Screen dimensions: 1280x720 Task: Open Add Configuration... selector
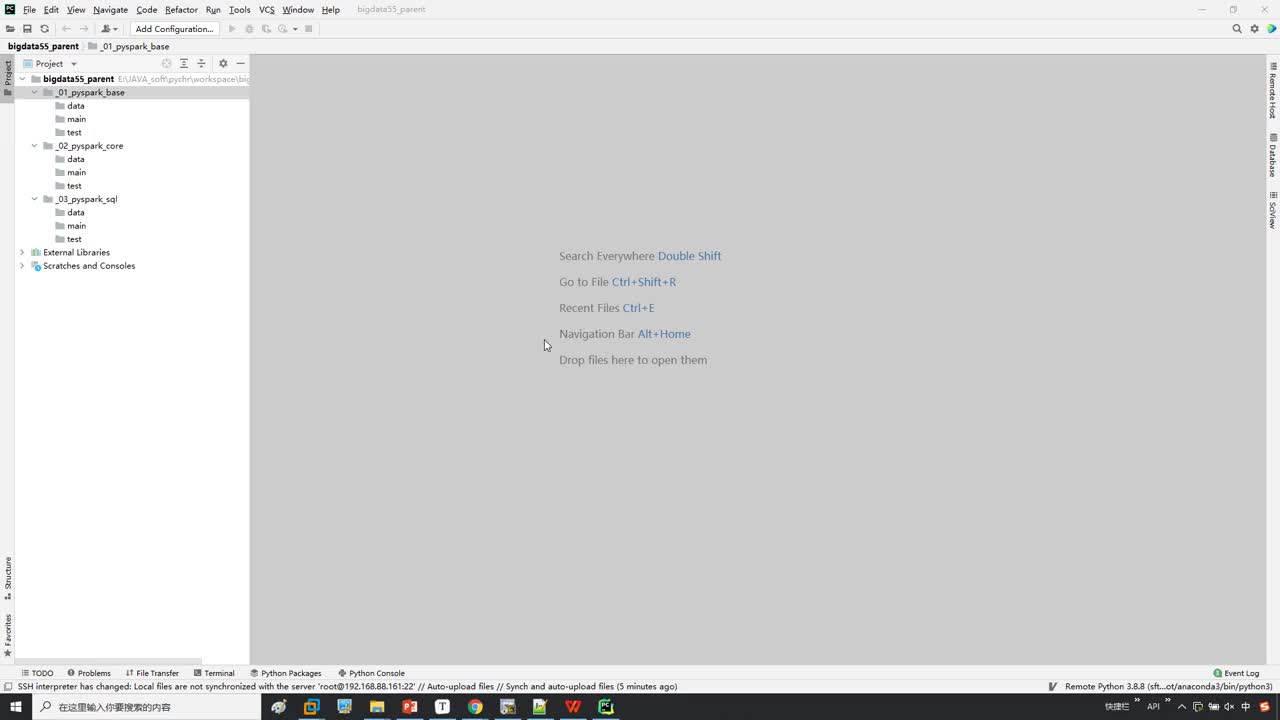[x=174, y=29]
